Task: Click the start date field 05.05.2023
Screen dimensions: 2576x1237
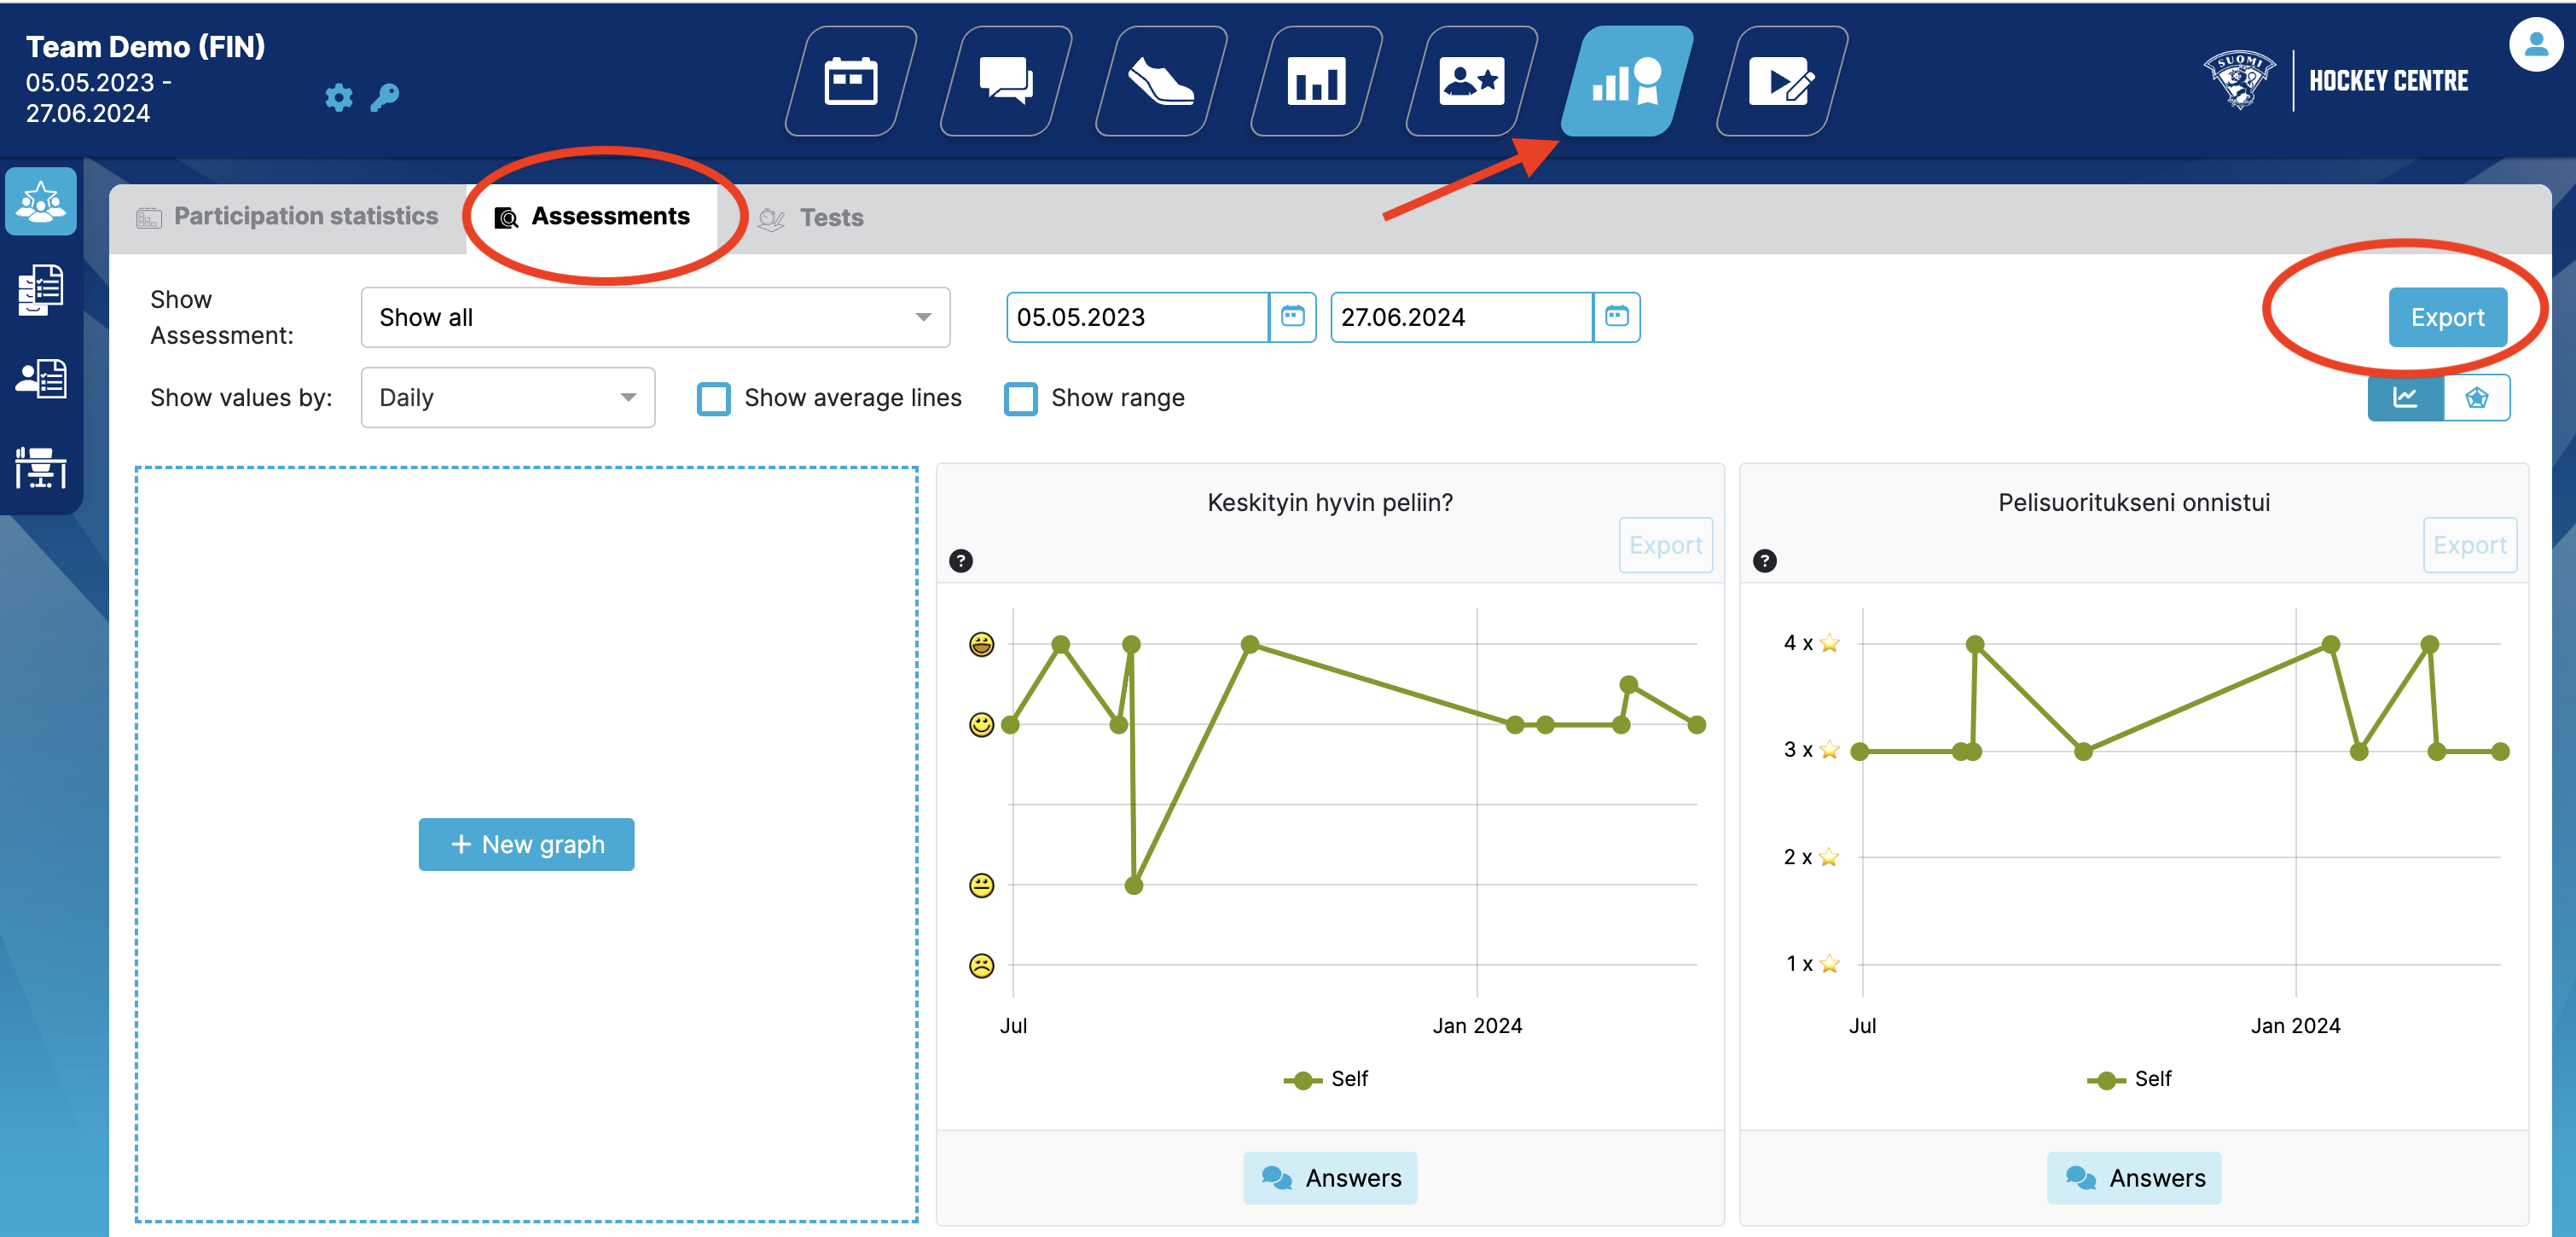Action: (1137, 317)
